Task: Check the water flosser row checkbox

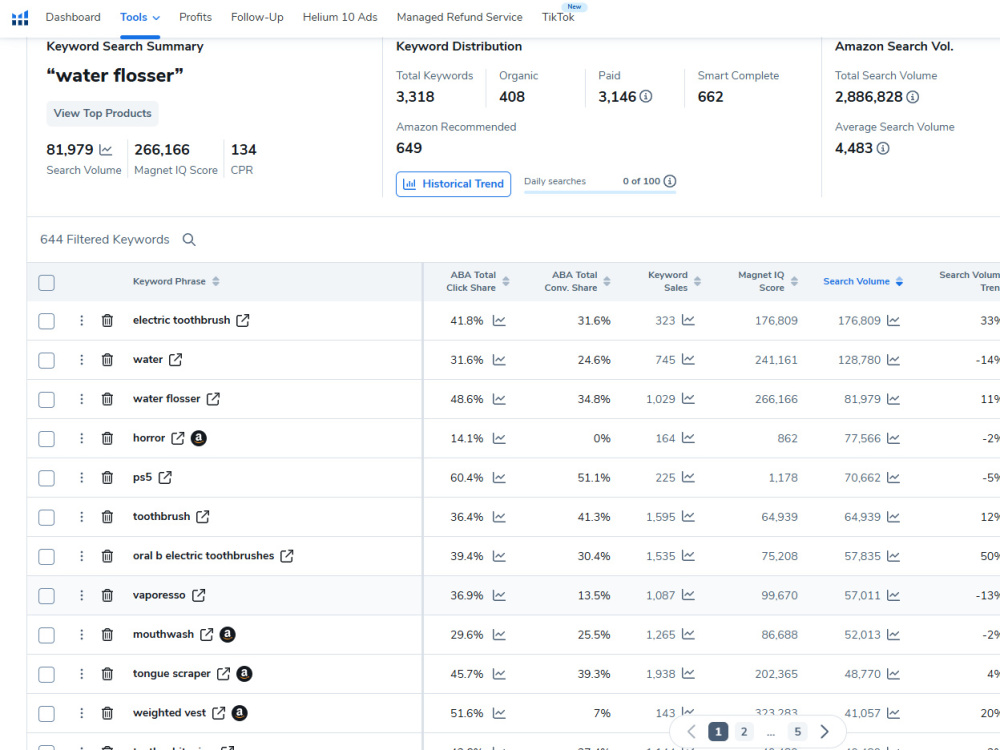Action: 47,400
